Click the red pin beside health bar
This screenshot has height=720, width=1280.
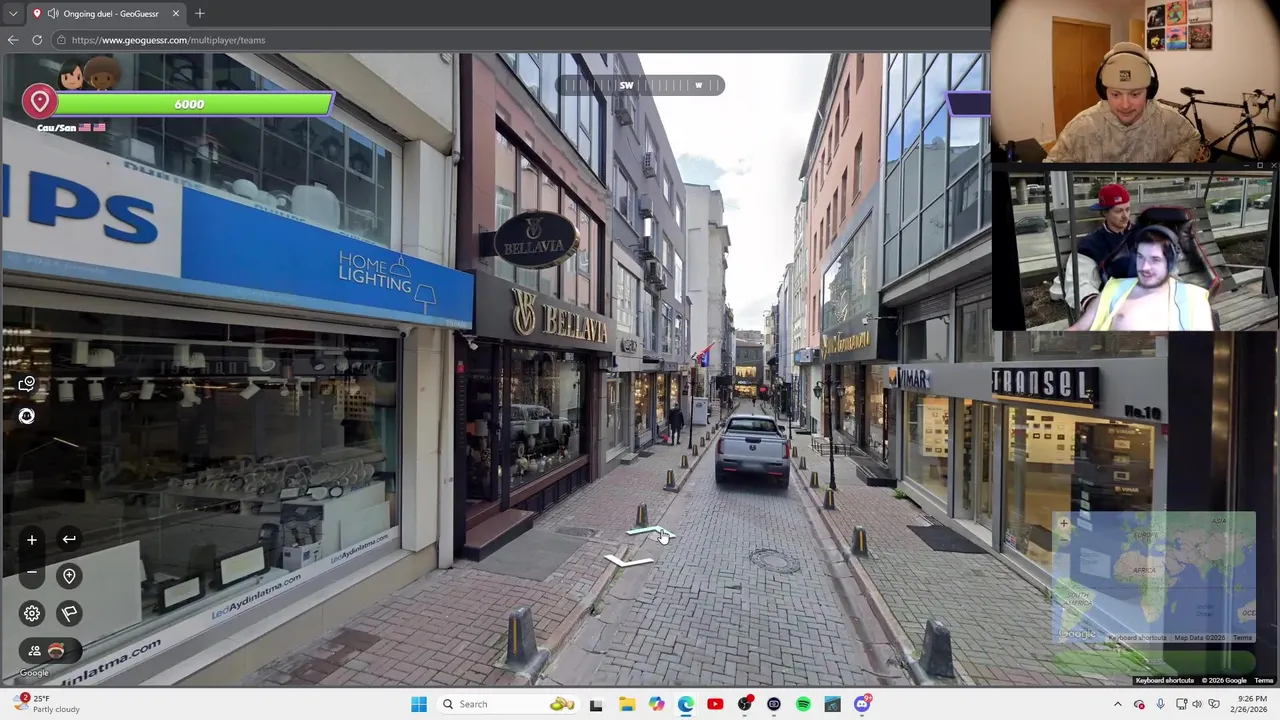(40, 101)
